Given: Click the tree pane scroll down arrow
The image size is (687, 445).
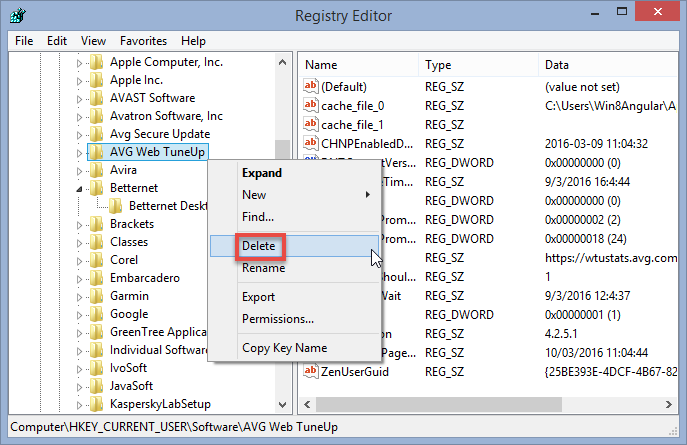Looking at the screenshot, I should [x=283, y=405].
